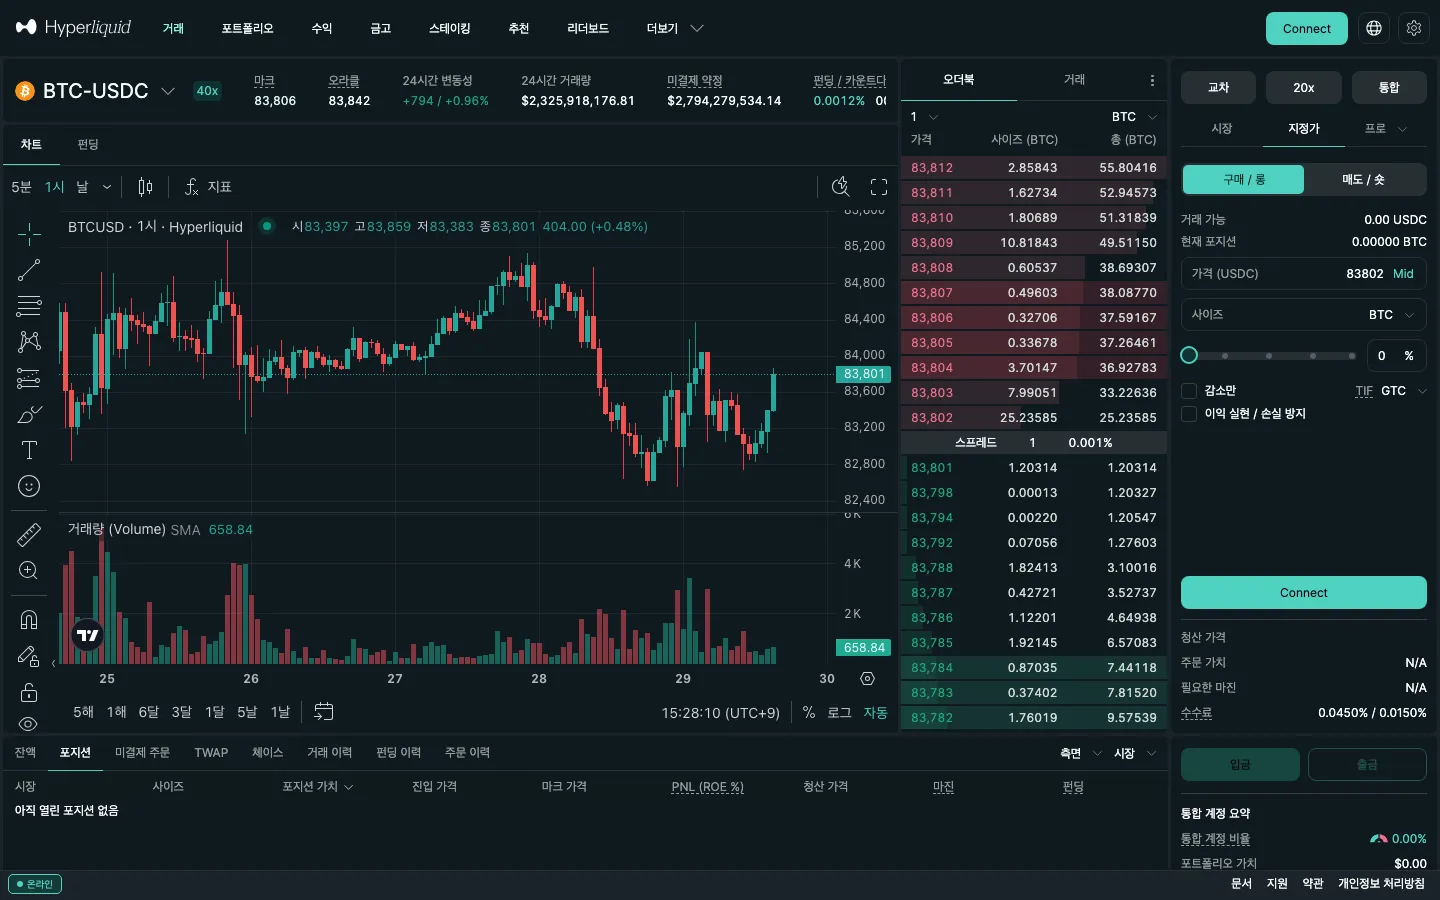Enable 이익 실현 / 손실 방지 checkbox
Screen dimensions: 1440x900
tap(1189, 414)
